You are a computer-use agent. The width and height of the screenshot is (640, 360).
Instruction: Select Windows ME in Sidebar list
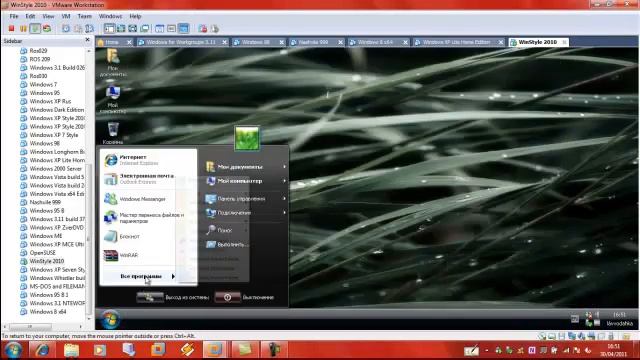pos(46,236)
